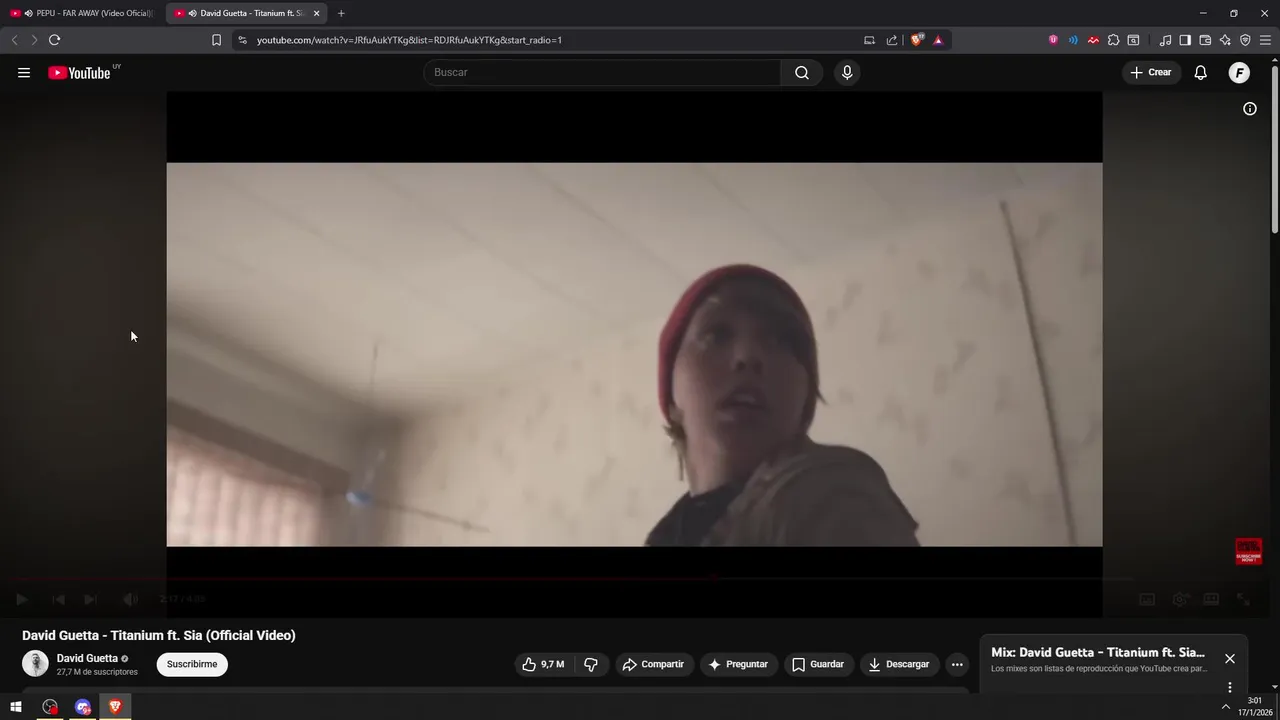Viewport: 1280px width, 720px height.
Task: Toggle subtitles in the player
Action: pos(1147,599)
